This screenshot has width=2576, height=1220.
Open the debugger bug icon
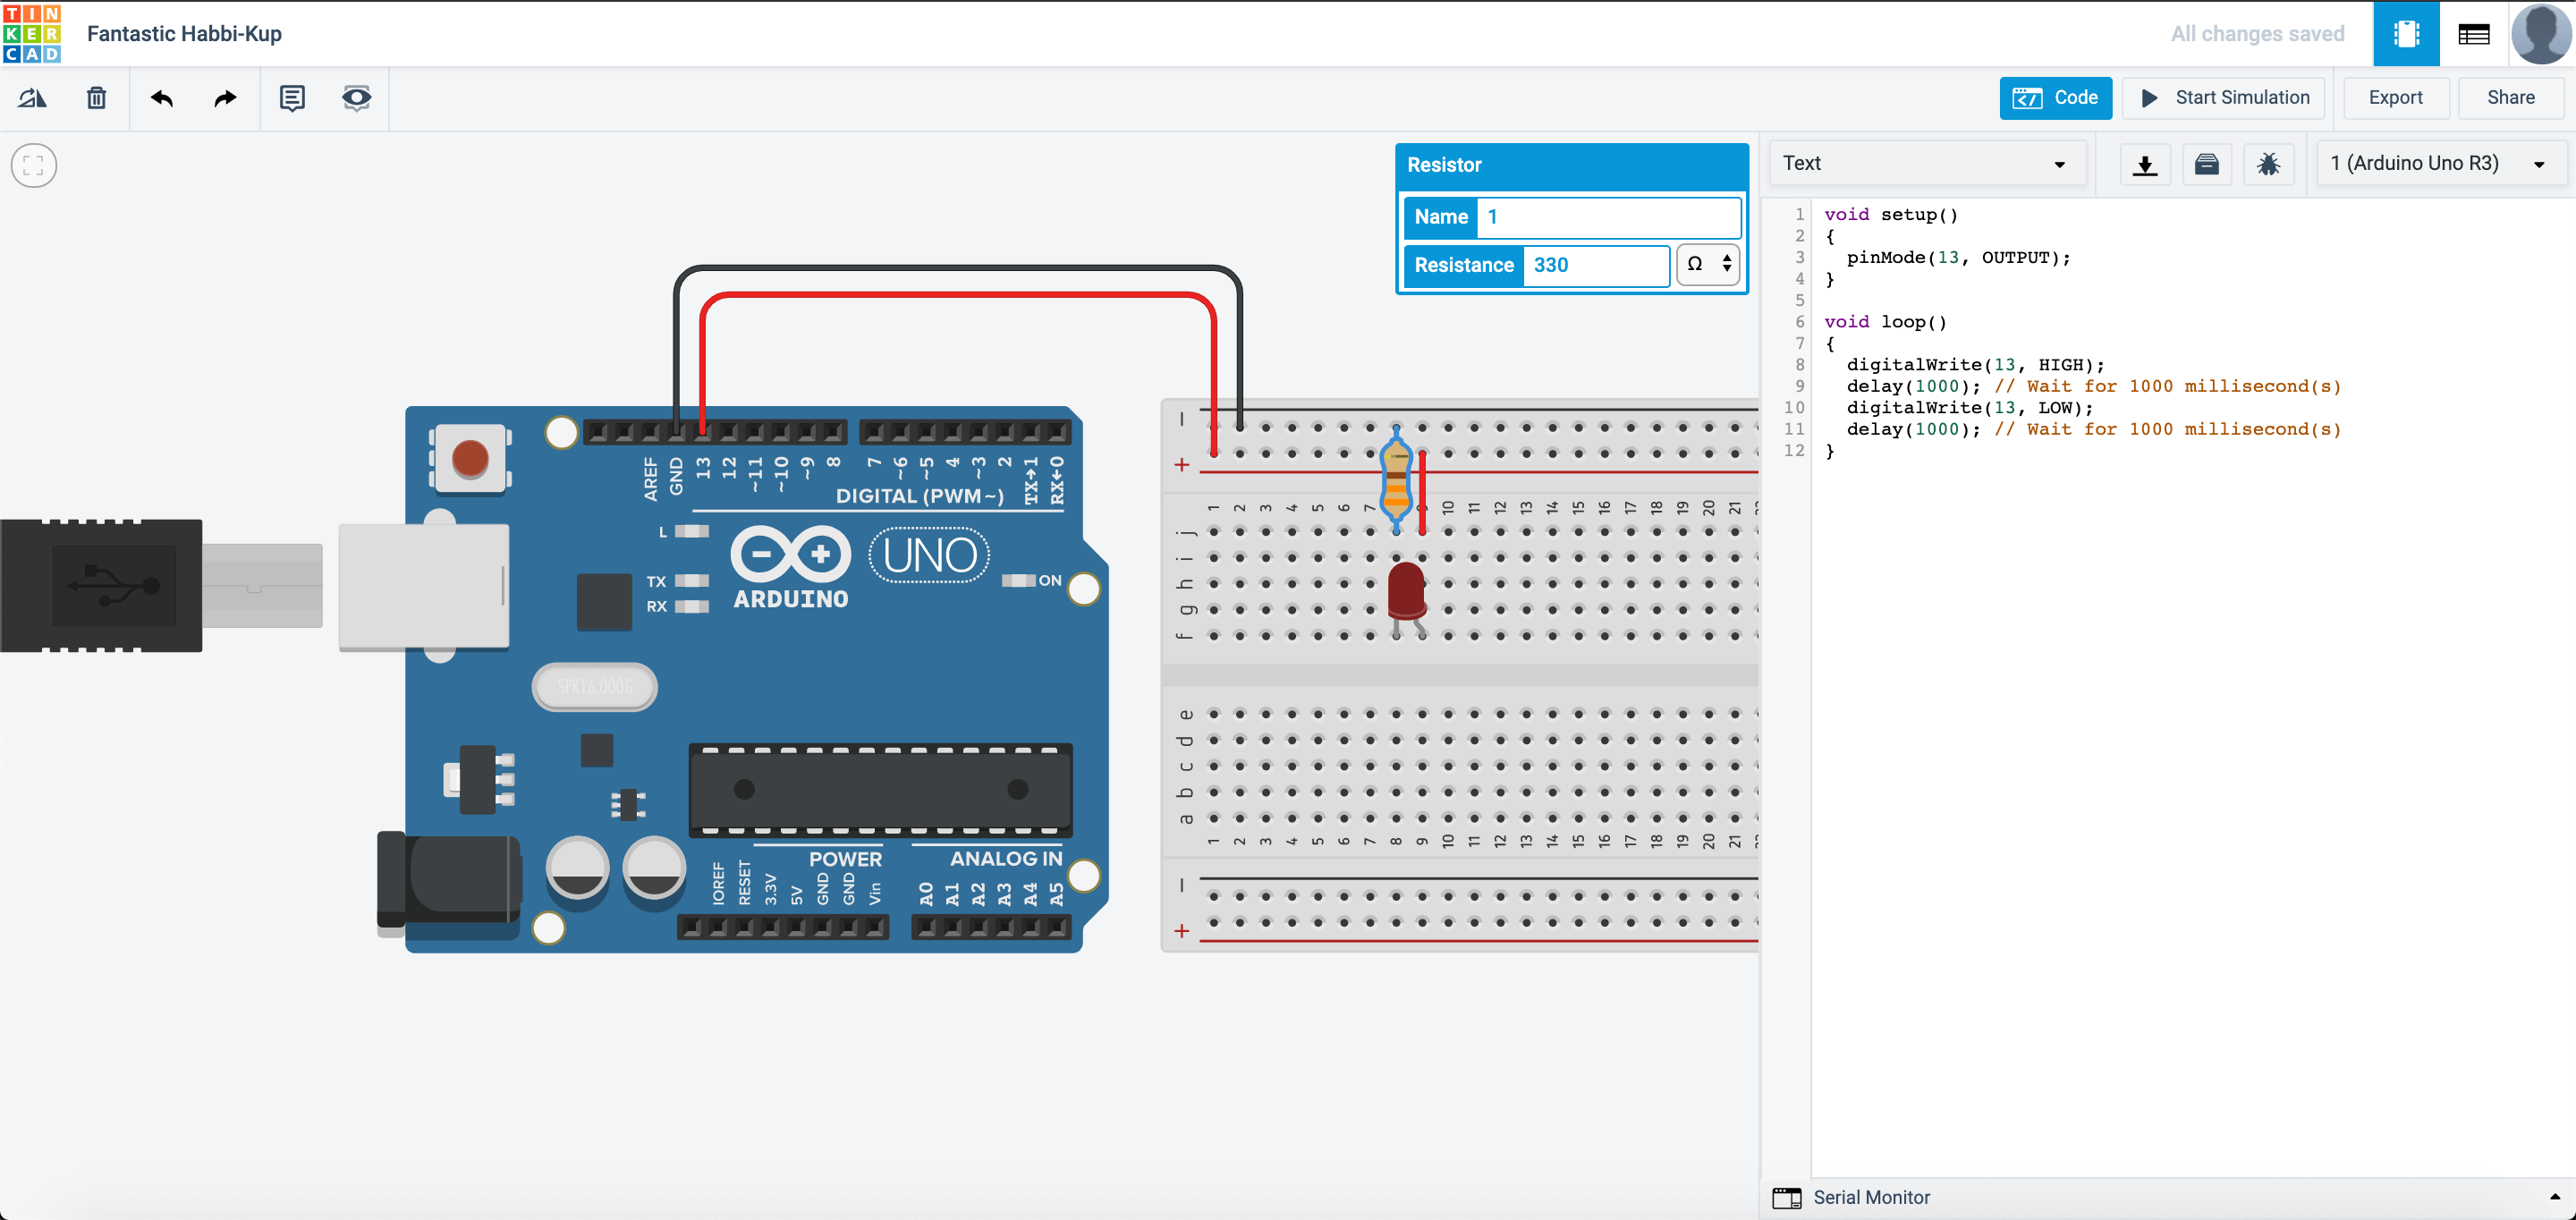click(2268, 164)
